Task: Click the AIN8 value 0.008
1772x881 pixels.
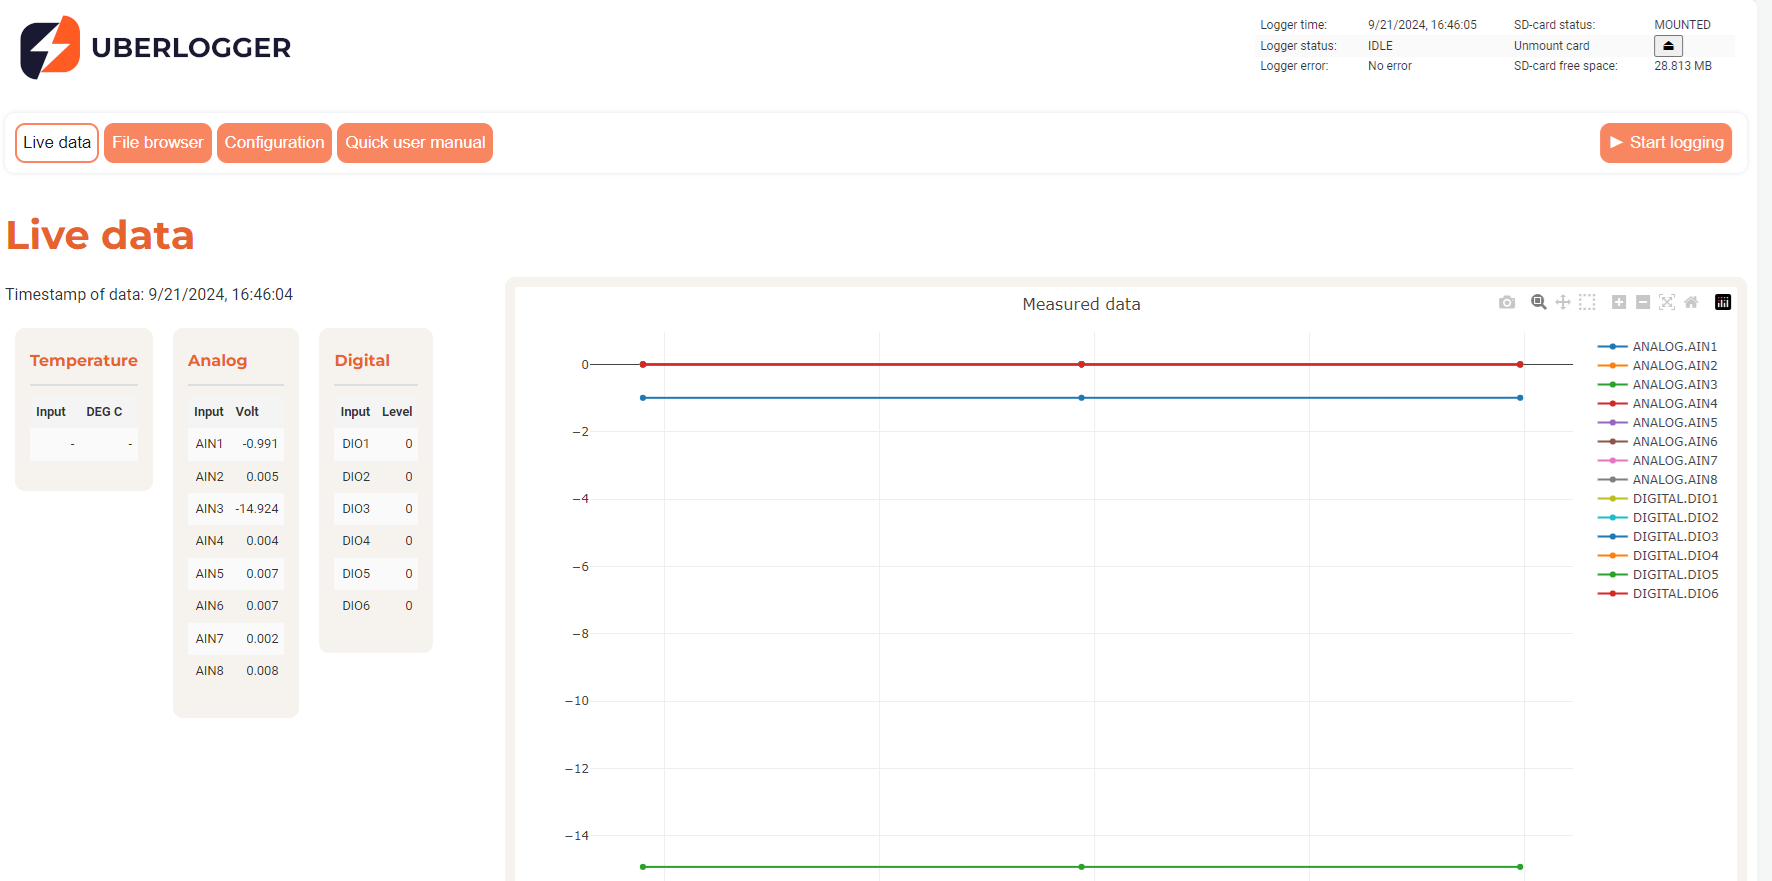Action: pyautogui.click(x=262, y=671)
